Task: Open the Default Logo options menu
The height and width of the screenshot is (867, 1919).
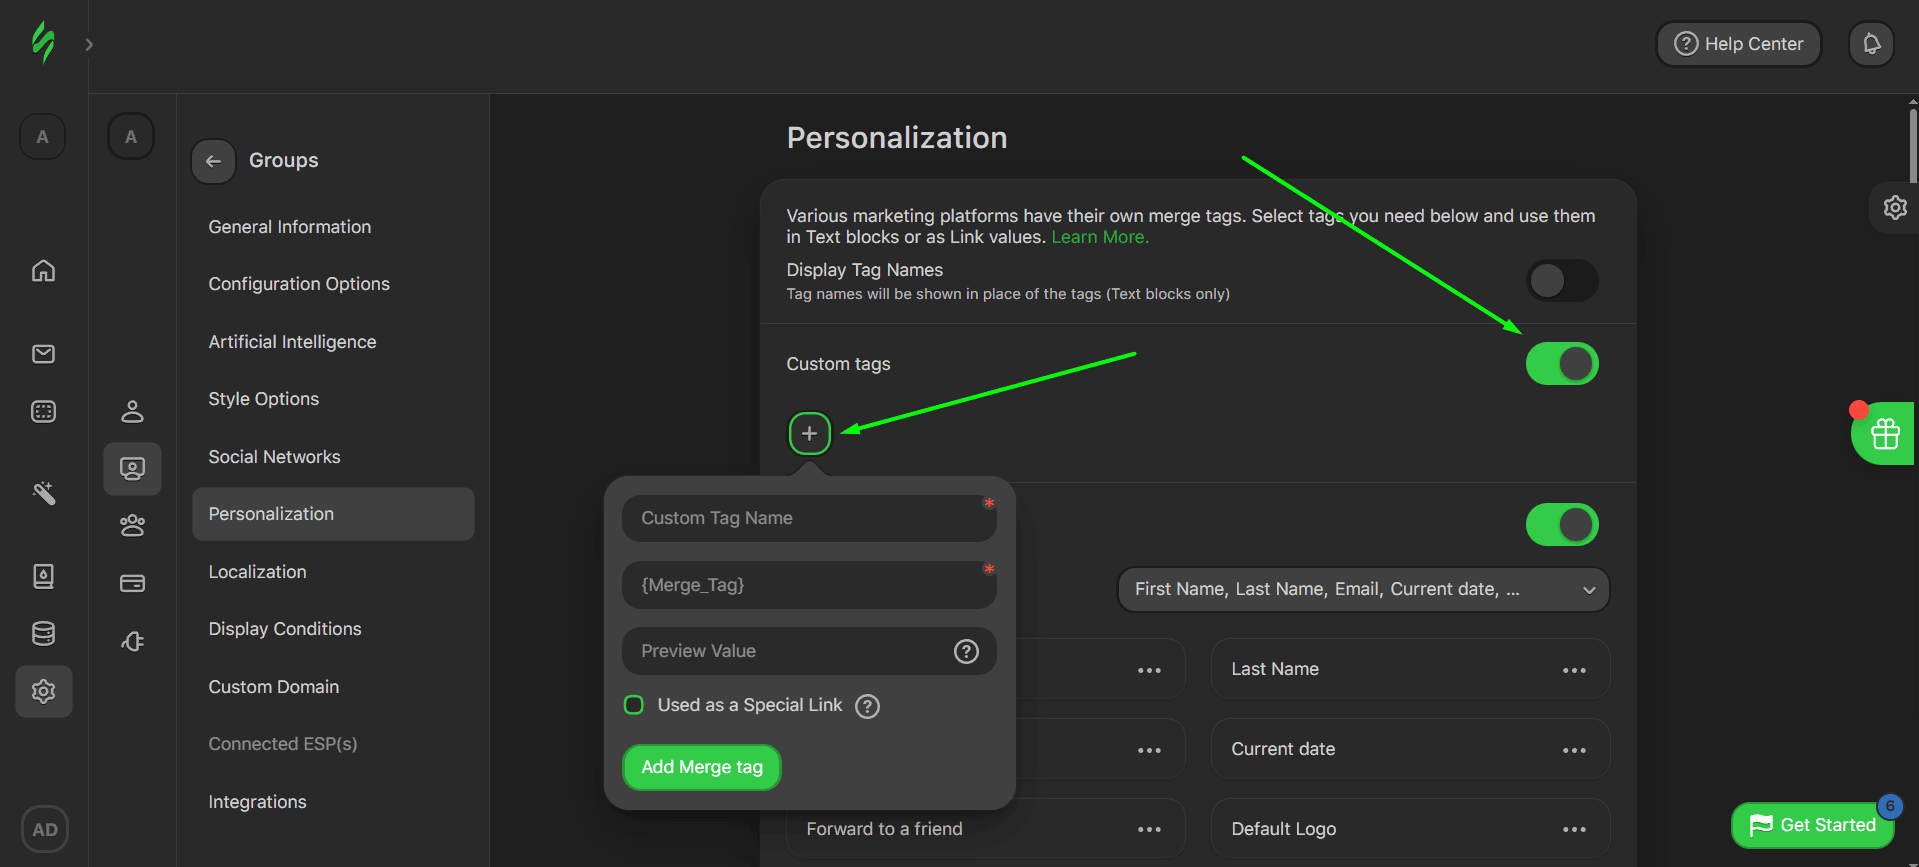Action: point(1574,829)
